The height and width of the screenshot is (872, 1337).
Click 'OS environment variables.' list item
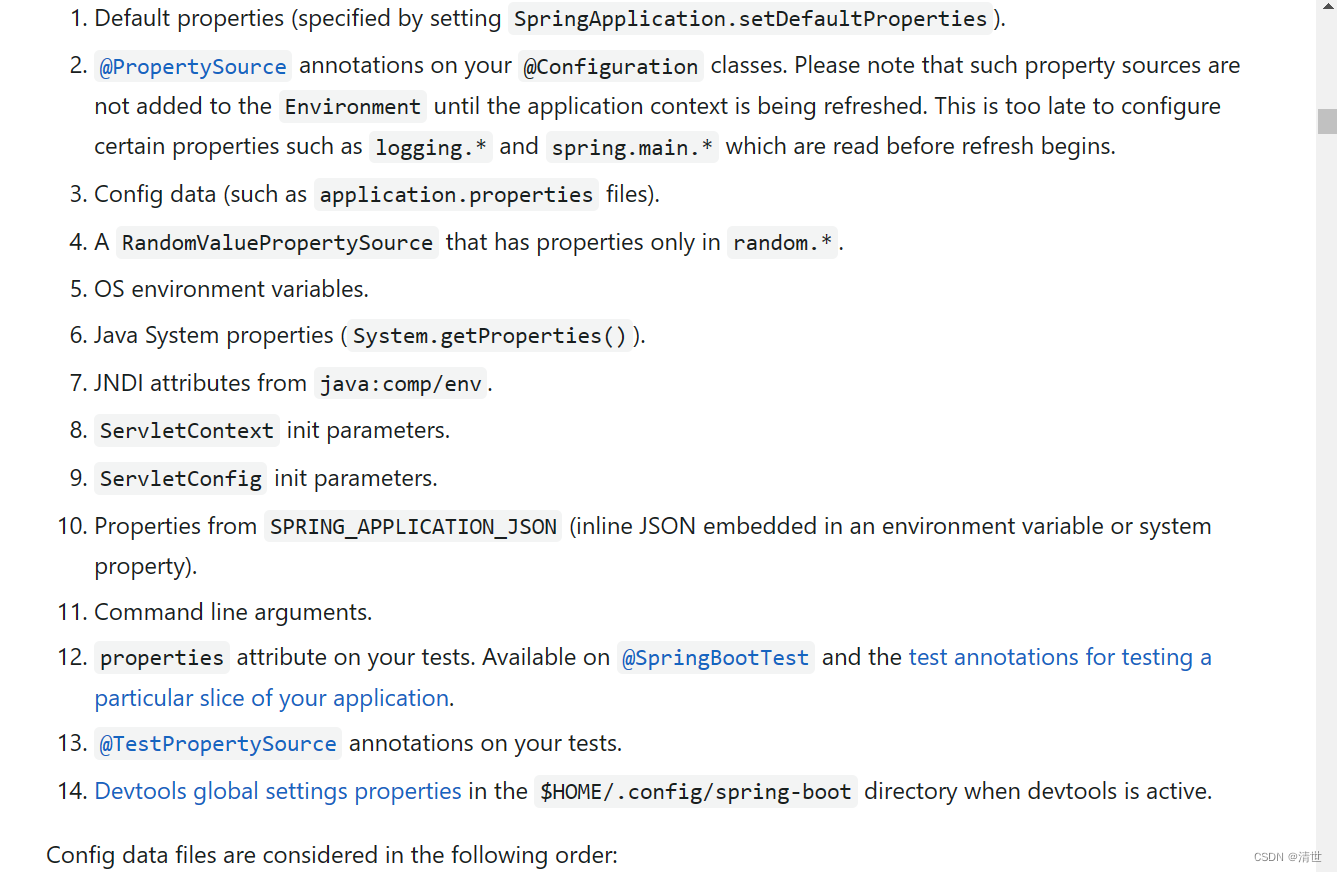(231, 289)
